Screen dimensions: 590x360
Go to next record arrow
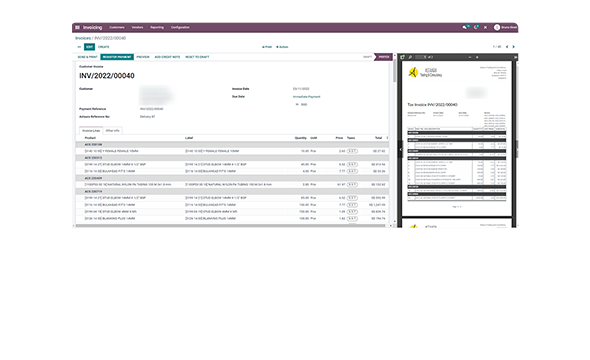514,47
